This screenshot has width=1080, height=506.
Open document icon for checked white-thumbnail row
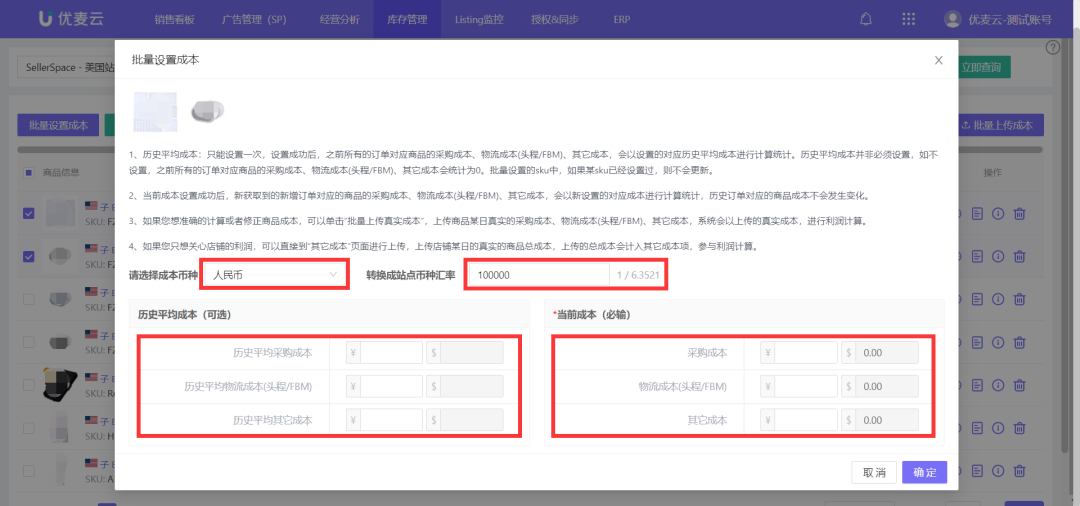click(x=977, y=213)
